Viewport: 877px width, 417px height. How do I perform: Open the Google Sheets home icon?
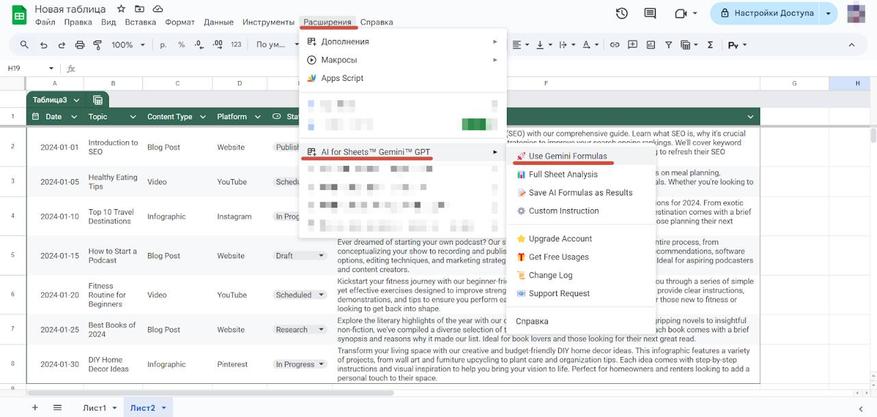click(20, 15)
